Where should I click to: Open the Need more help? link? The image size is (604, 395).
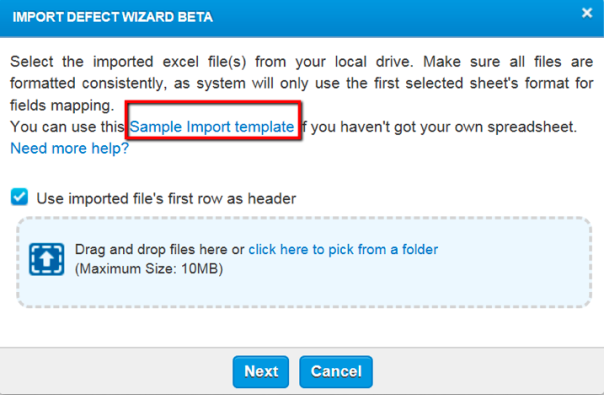[69, 148]
